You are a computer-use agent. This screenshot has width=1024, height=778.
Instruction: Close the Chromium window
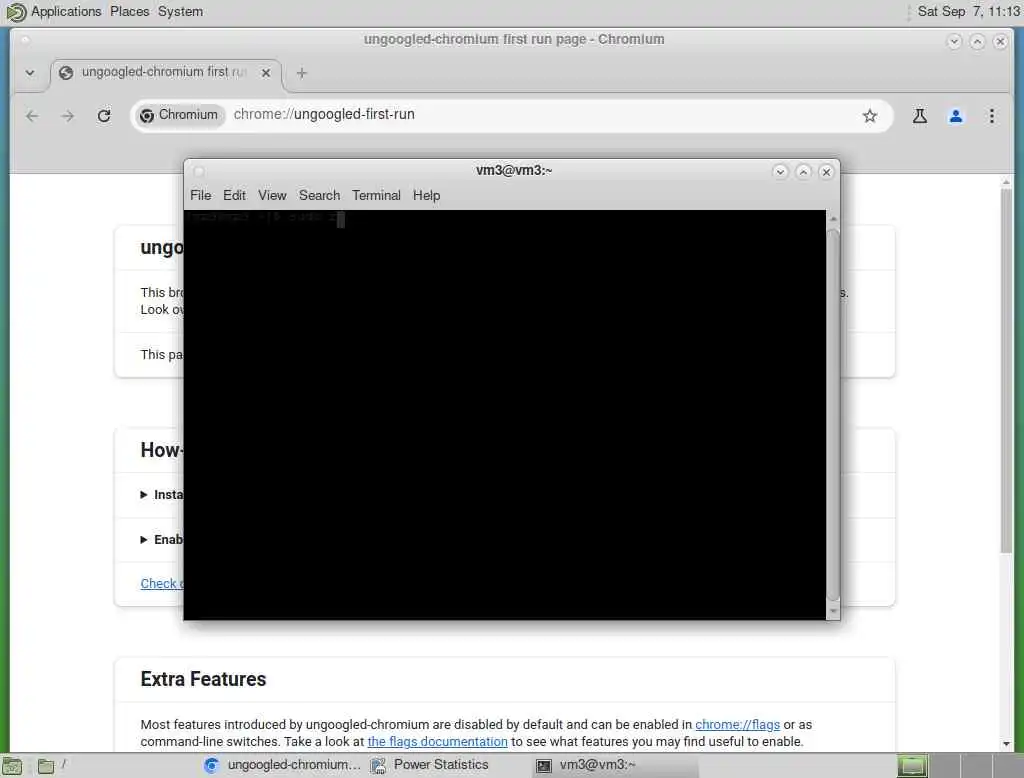click(1000, 41)
